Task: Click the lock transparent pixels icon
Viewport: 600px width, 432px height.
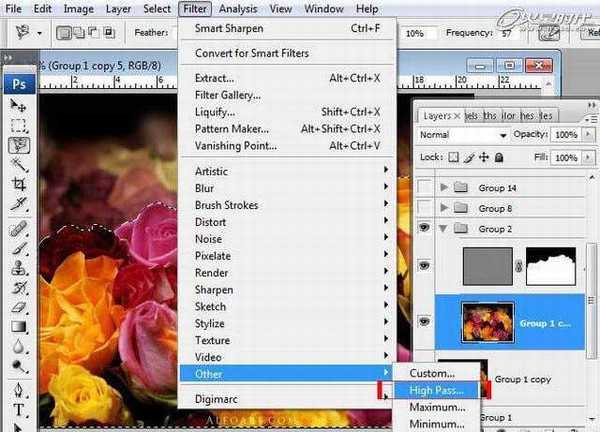Action: tap(454, 157)
